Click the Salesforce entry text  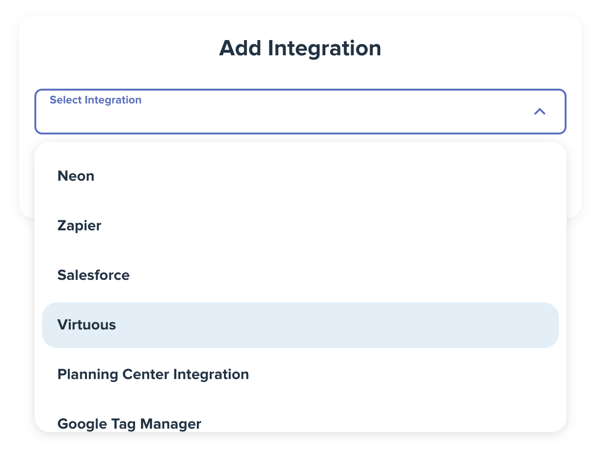(93, 275)
